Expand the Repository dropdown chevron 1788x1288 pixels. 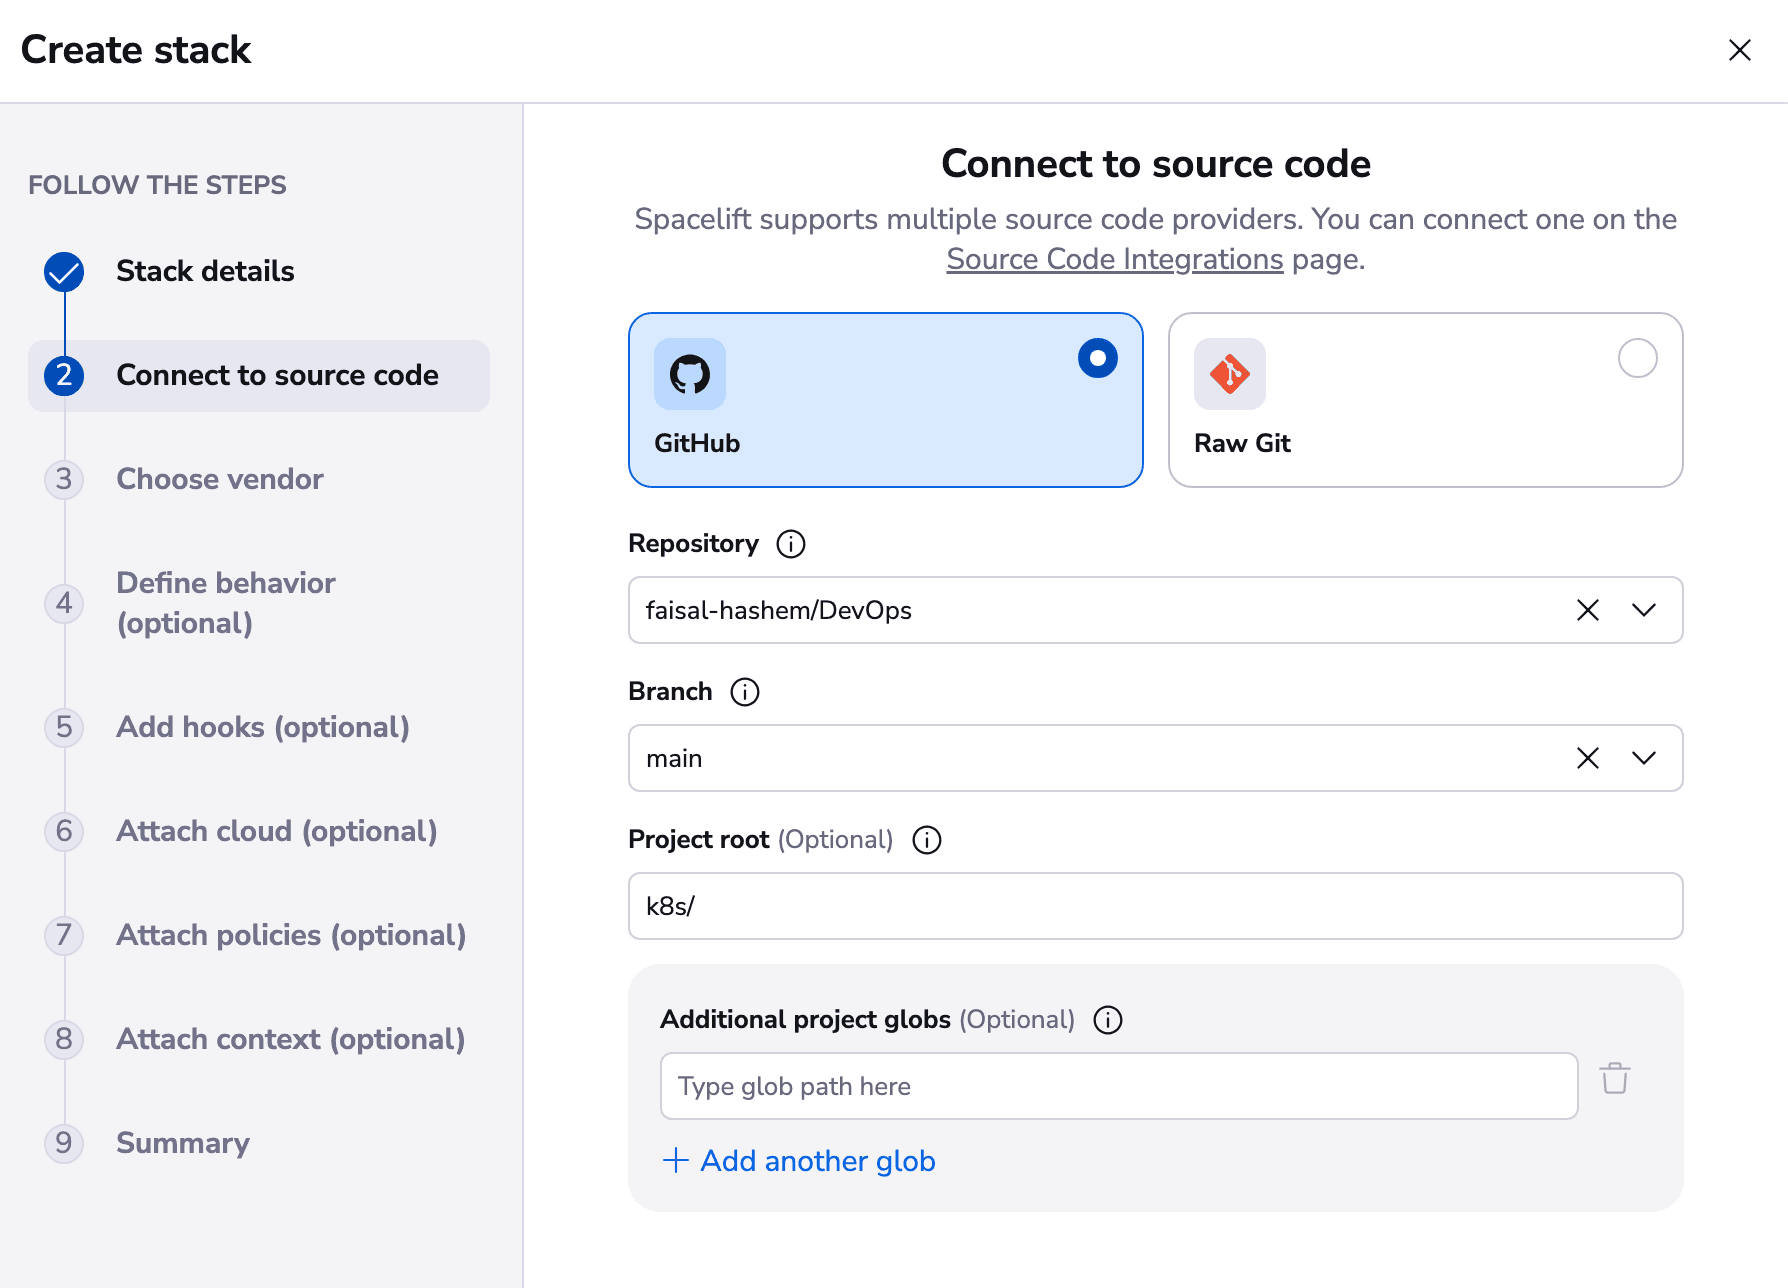pyautogui.click(x=1644, y=610)
